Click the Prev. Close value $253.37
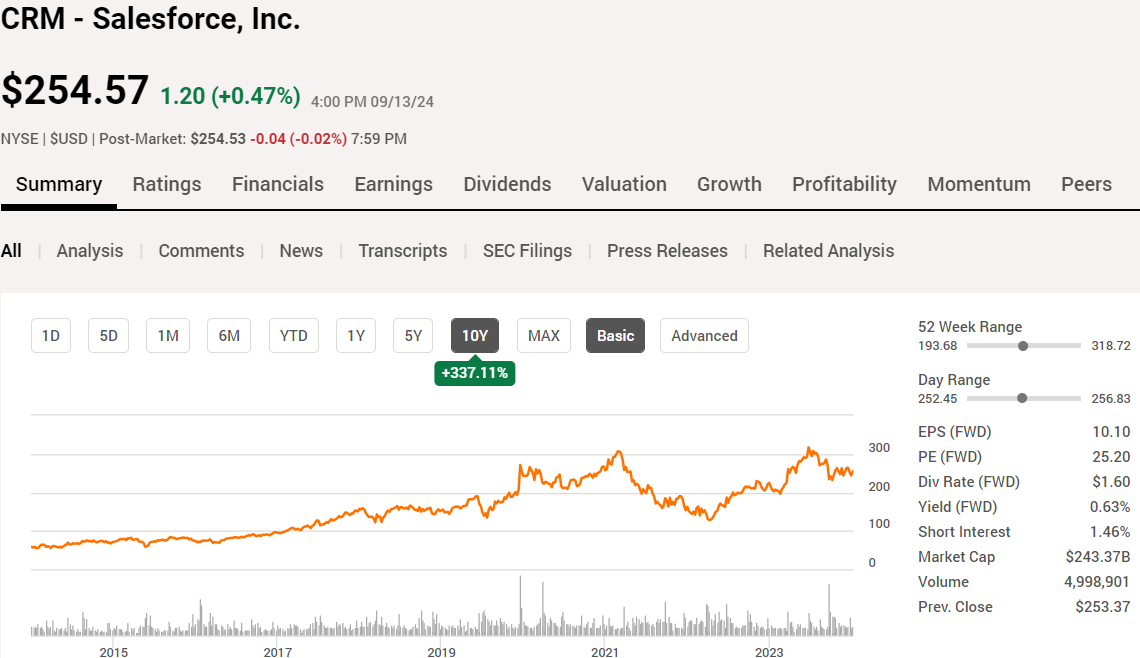The height and width of the screenshot is (658, 1140). coord(1103,606)
